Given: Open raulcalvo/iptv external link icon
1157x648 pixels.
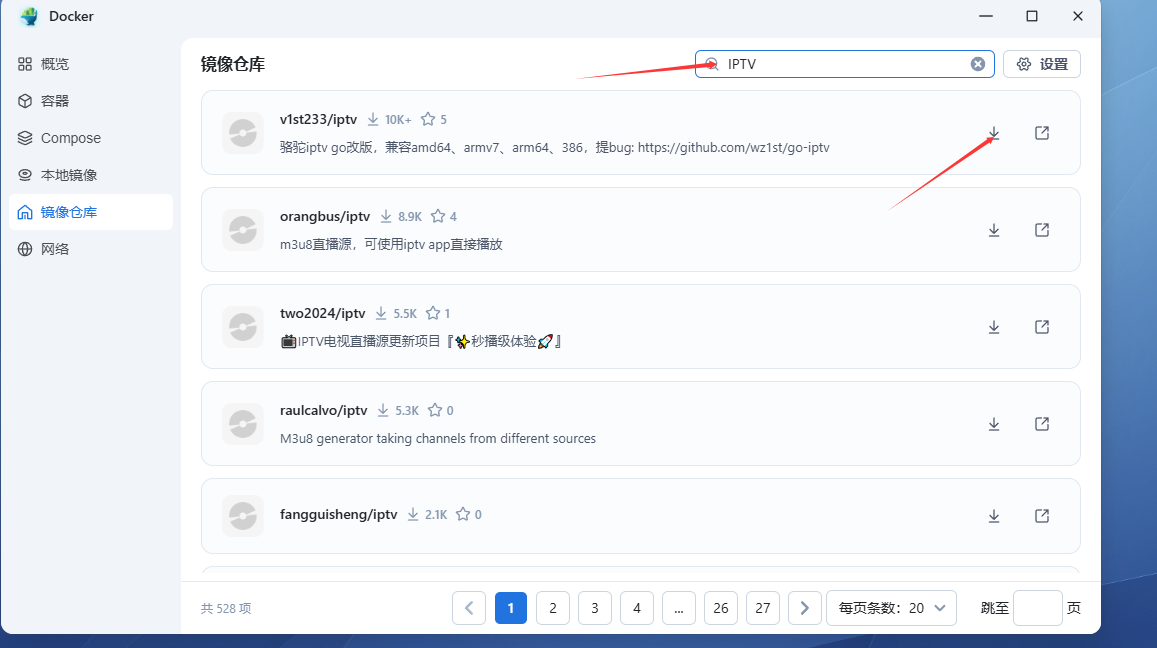Looking at the screenshot, I should coord(1042,424).
